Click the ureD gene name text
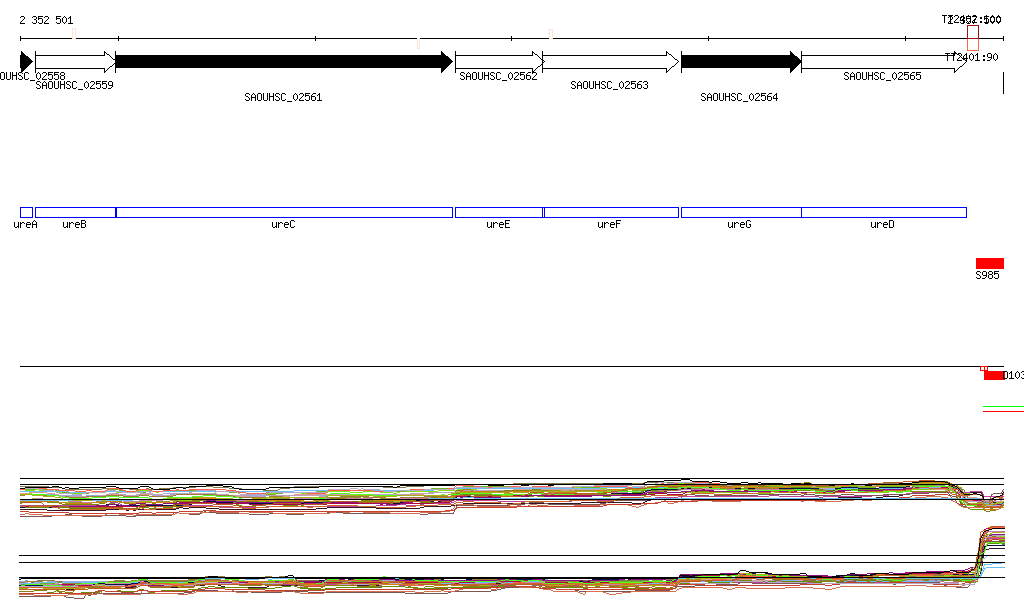The image size is (1024, 611). [x=882, y=225]
